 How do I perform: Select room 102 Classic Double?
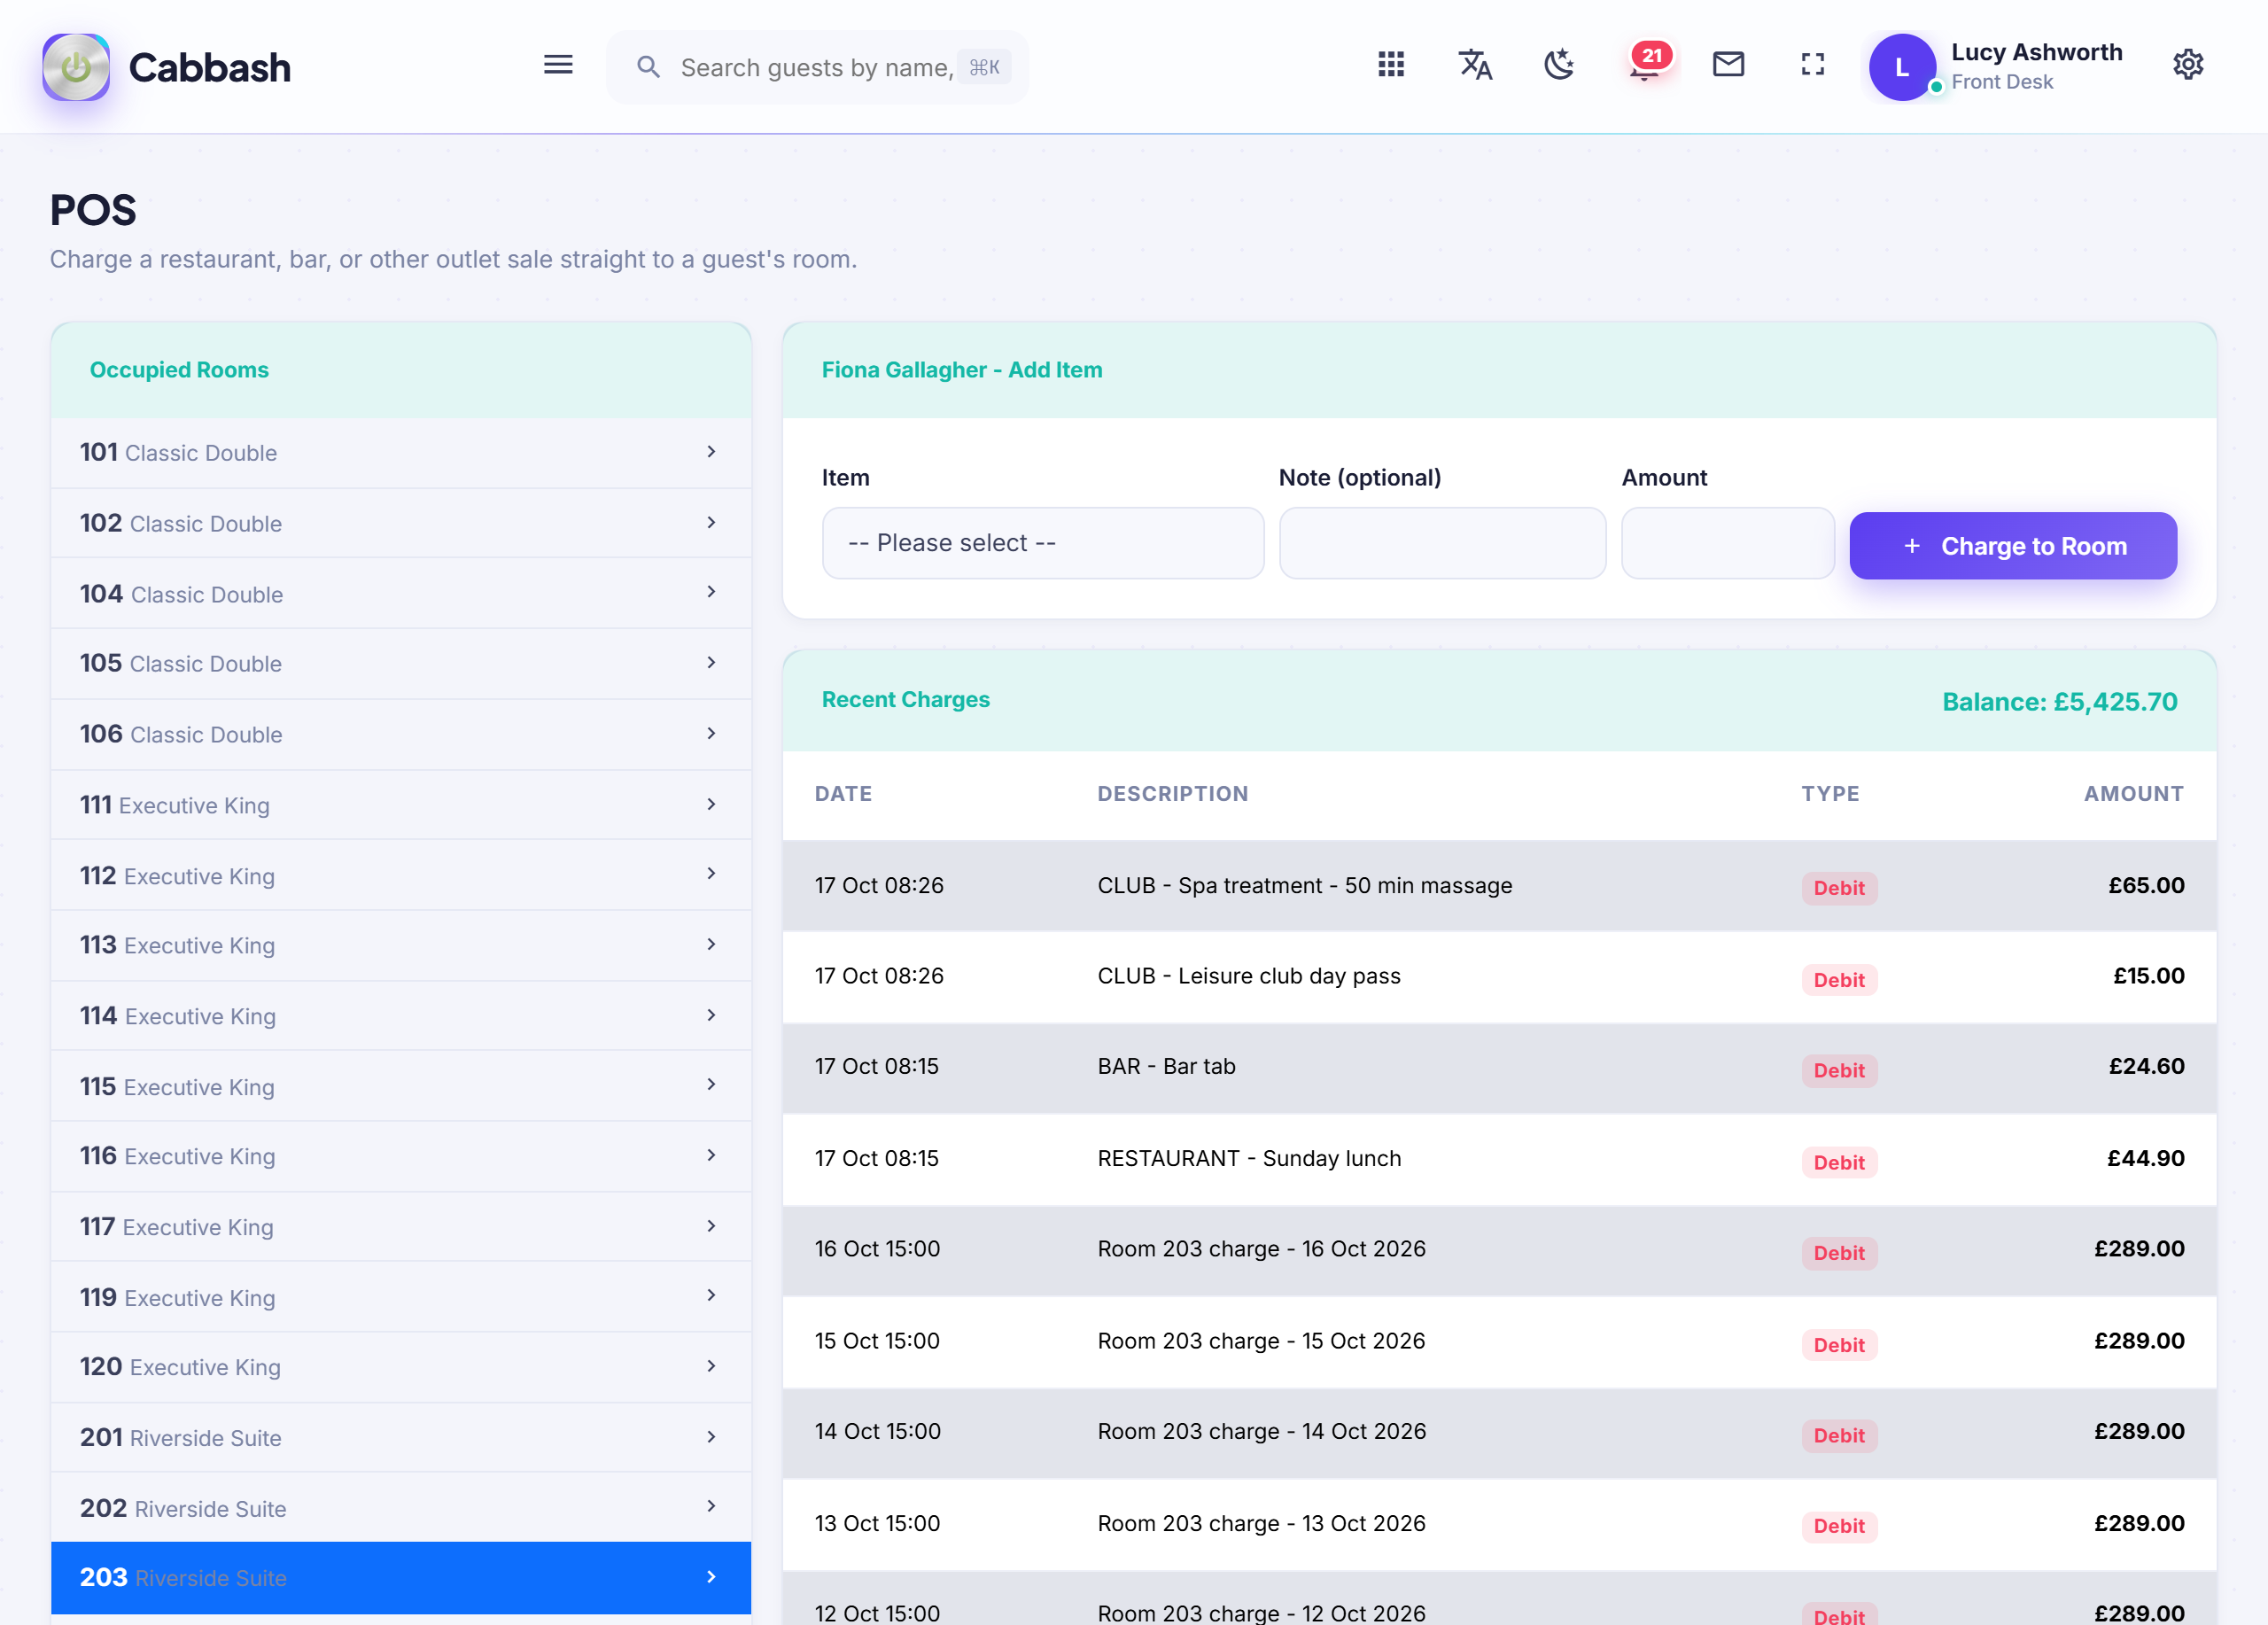pyautogui.click(x=401, y=523)
